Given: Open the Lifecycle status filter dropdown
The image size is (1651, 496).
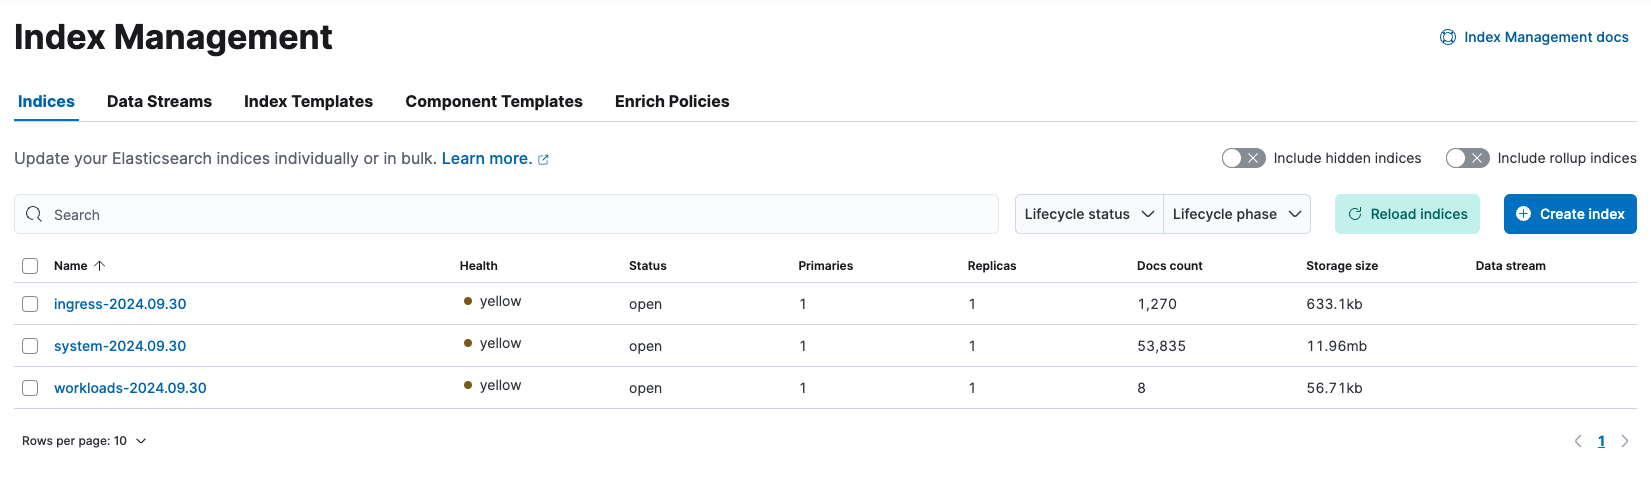Looking at the screenshot, I should (x=1089, y=214).
